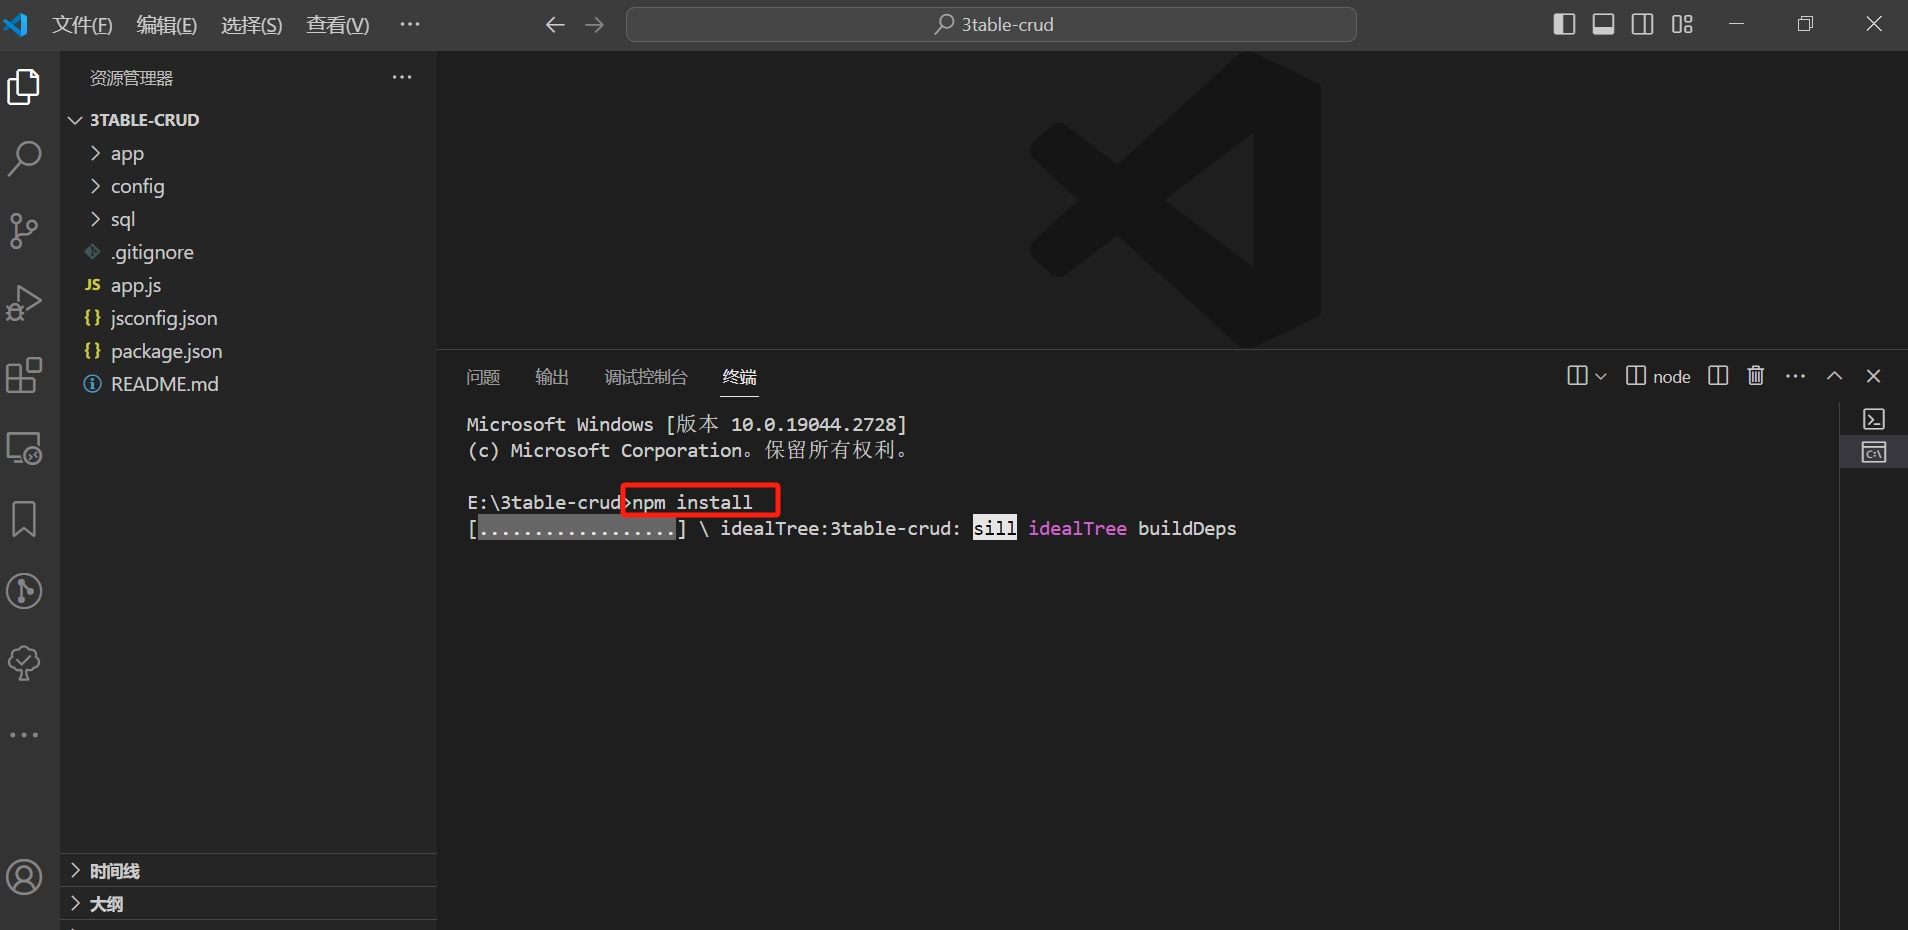This screenshot has width=1908, height=930.
Task: Toggle the bottom panel visibility
Action: tap(1603, 24)
